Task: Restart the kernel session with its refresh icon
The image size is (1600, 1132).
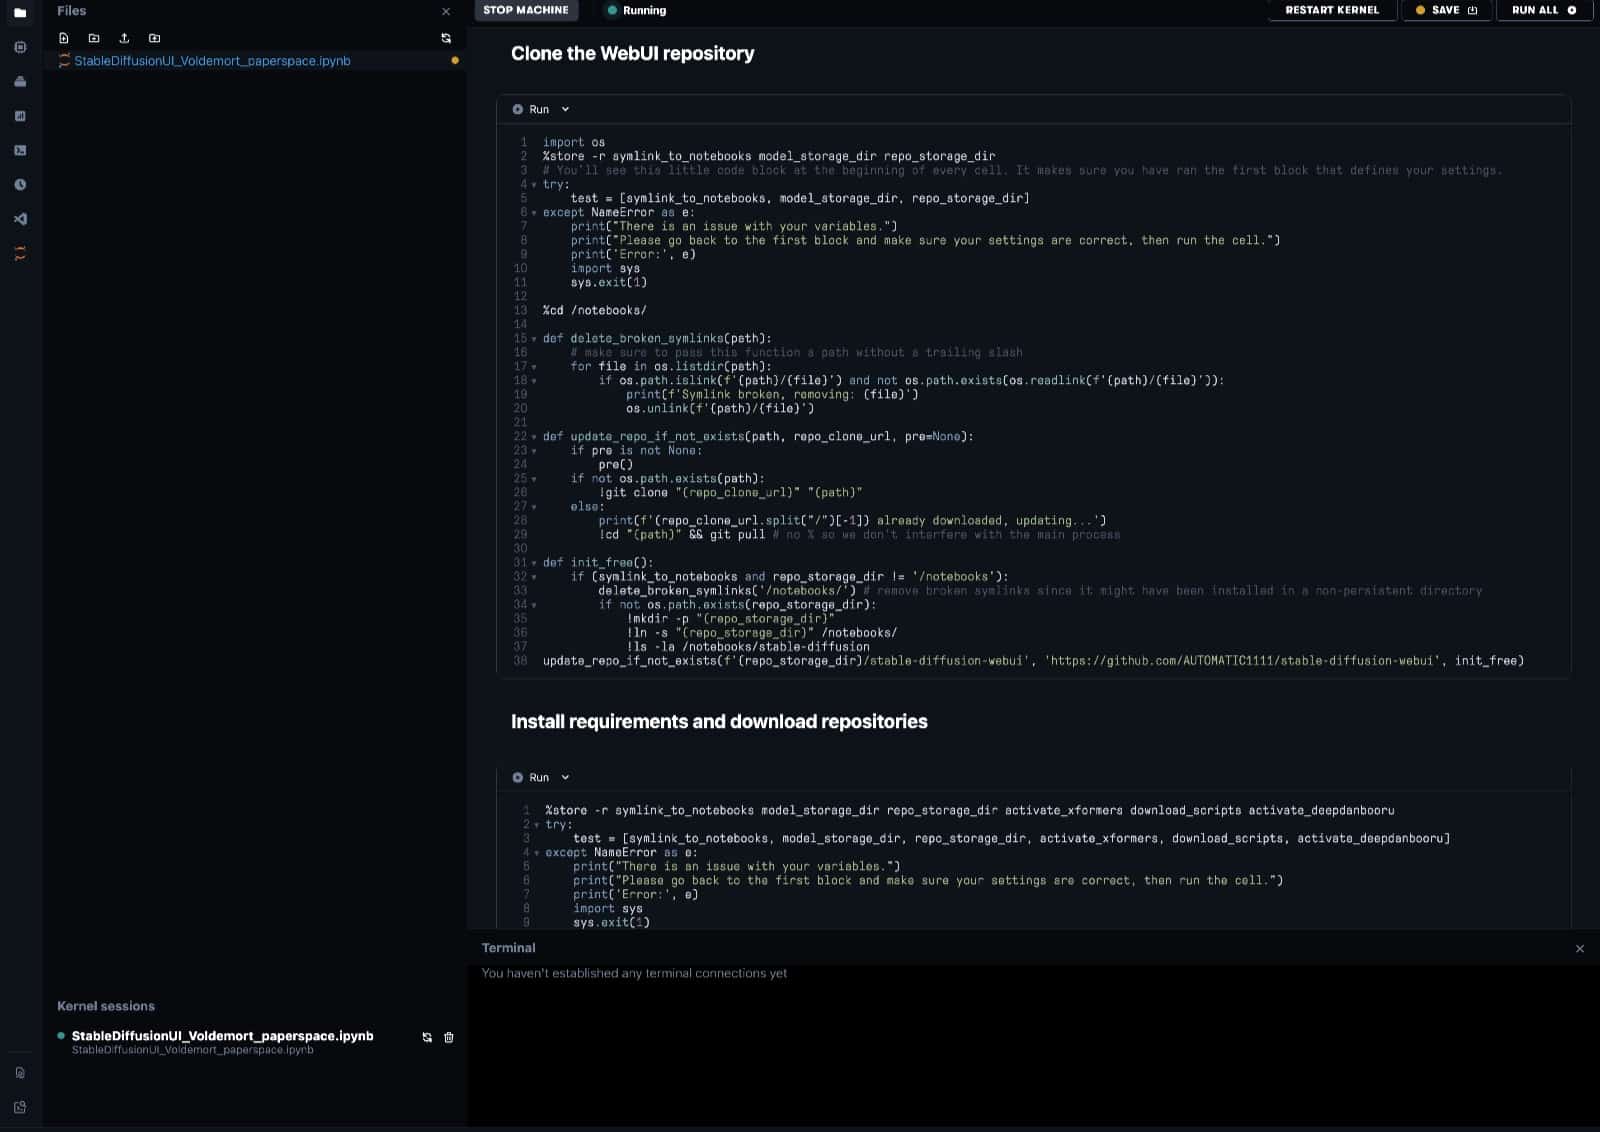Action: click(427, 1037)
